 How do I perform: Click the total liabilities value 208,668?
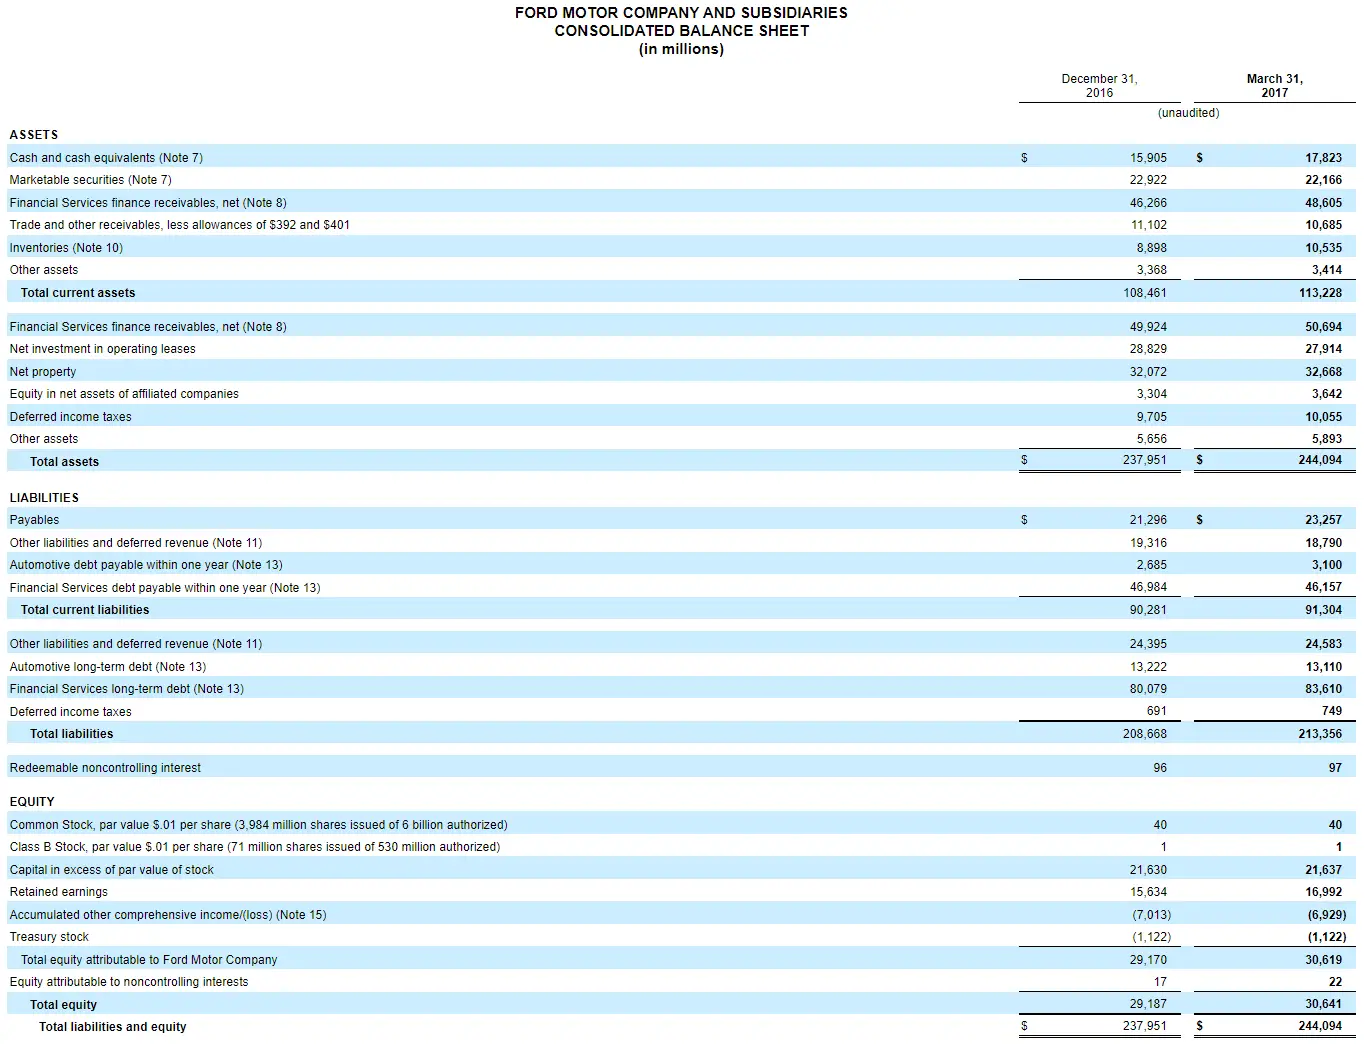[x=1145, y=734]
